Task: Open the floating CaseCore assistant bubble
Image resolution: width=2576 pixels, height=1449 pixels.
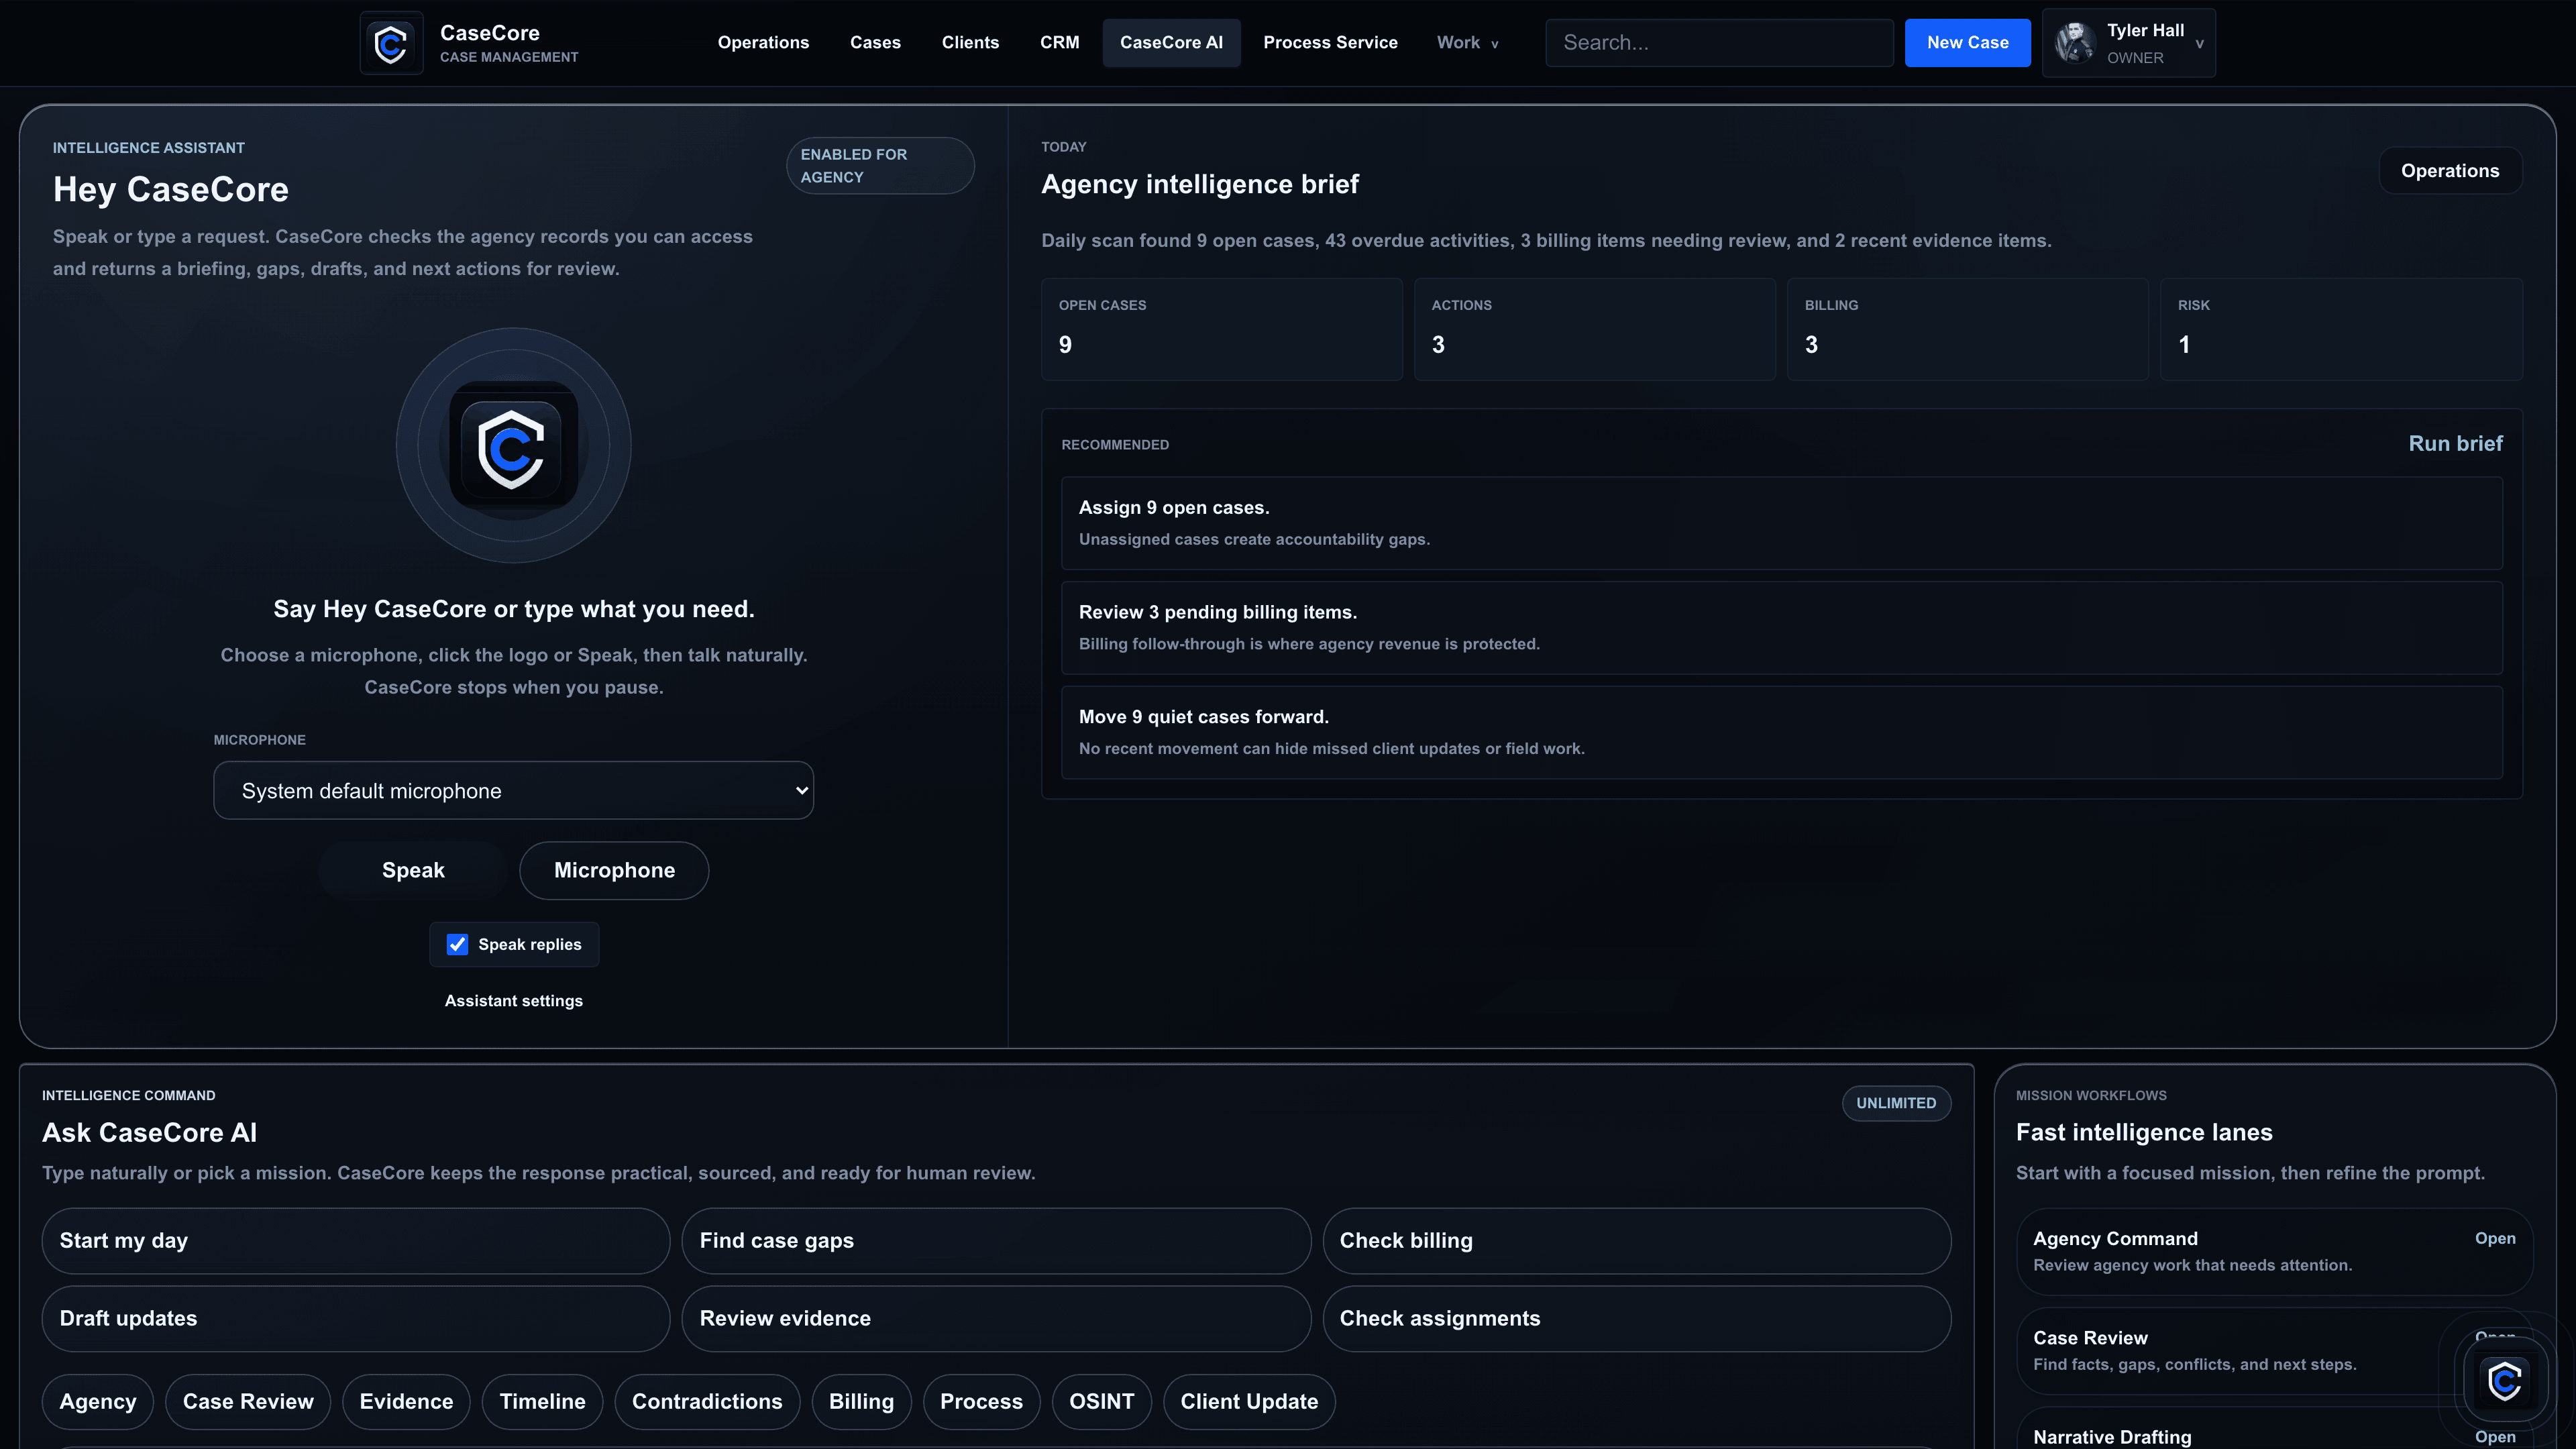Action: [x=2504, y=1381]
